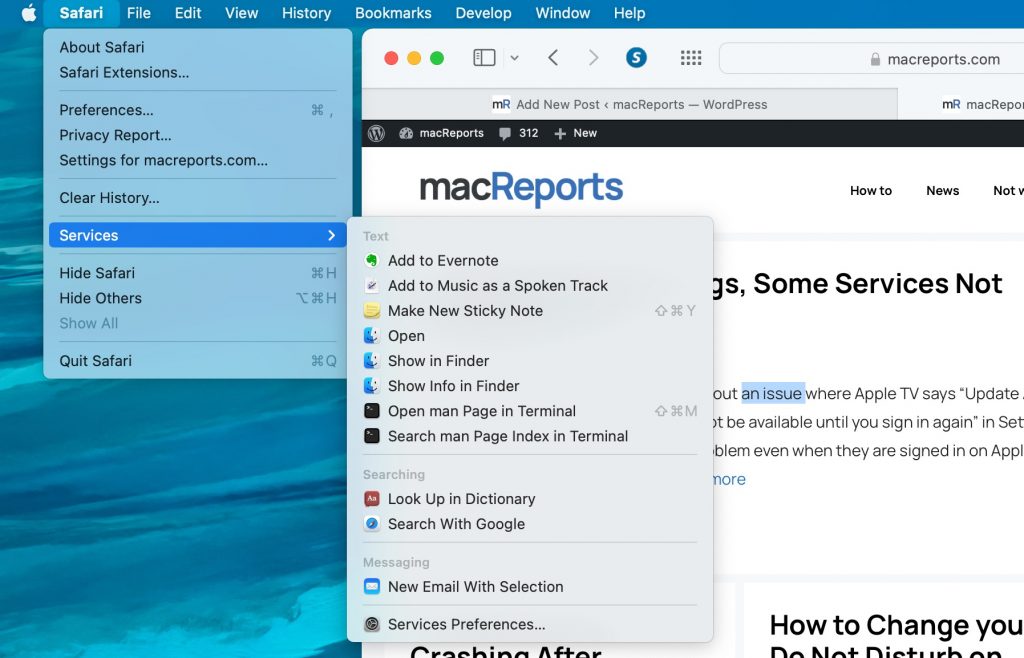The image size is (1024, 658).
Task: Open the Apple menu
Action: point(29,13)
